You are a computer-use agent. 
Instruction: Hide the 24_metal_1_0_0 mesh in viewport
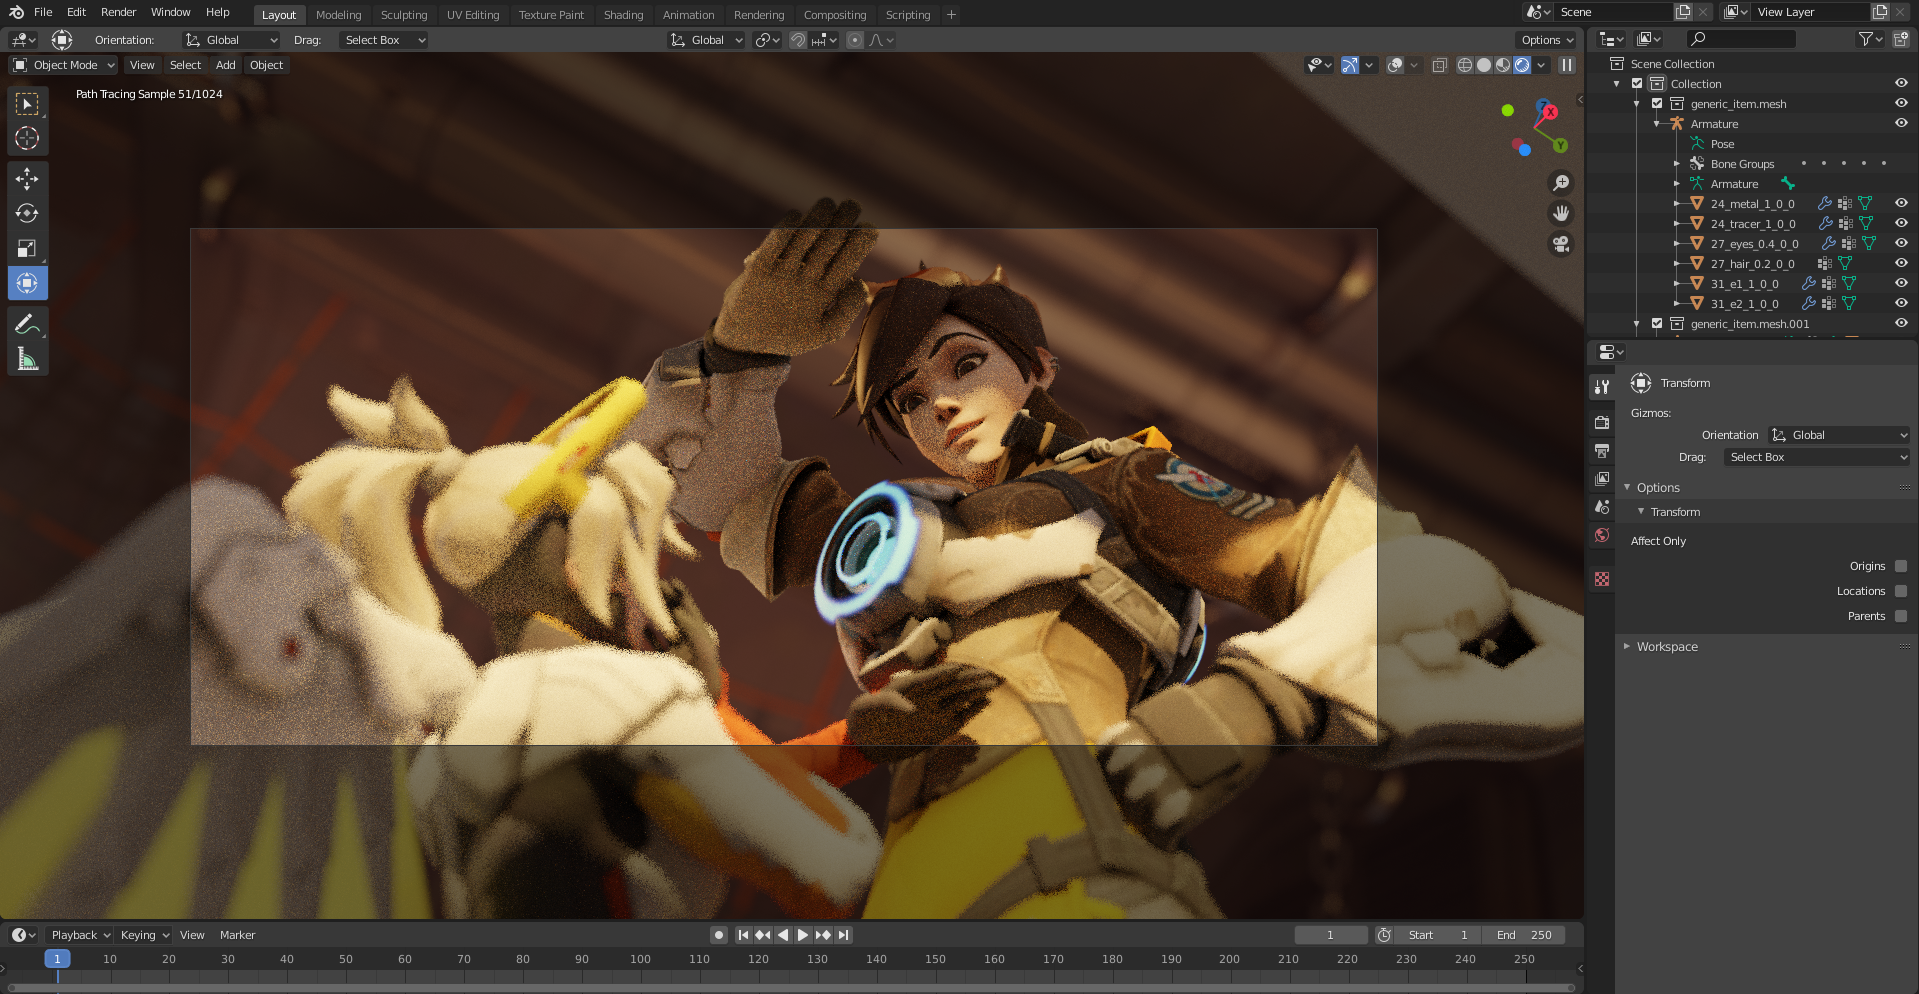(1901, 203)
